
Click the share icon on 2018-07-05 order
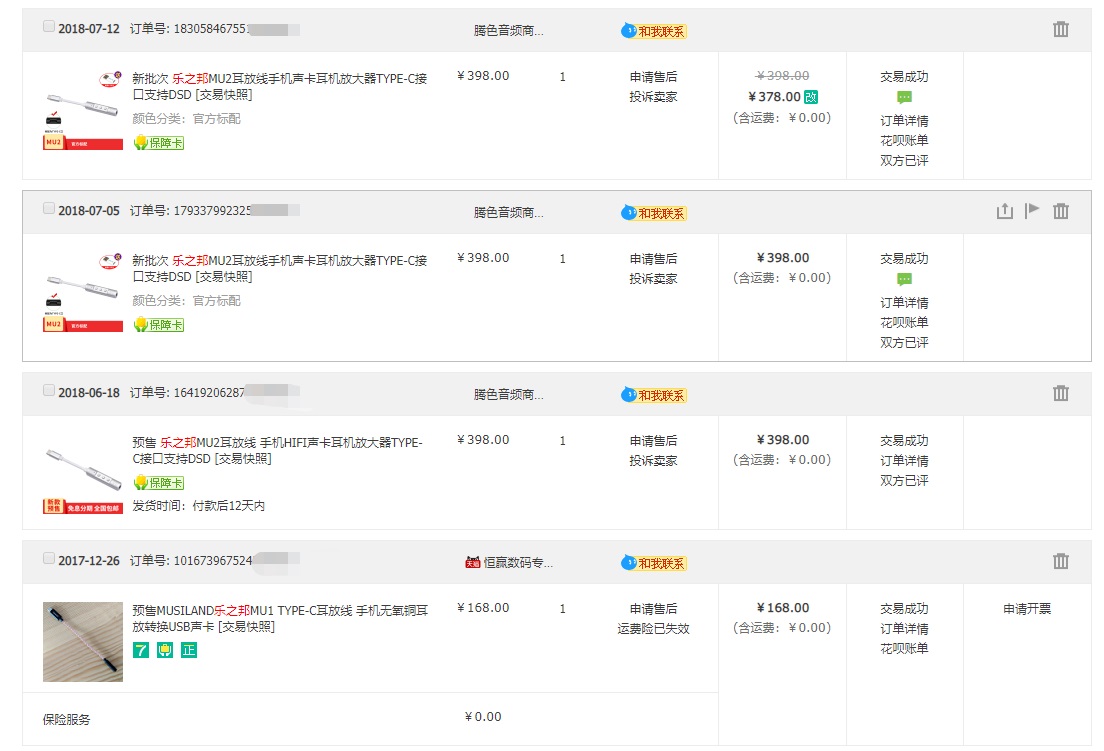[x=1004, y=211]
